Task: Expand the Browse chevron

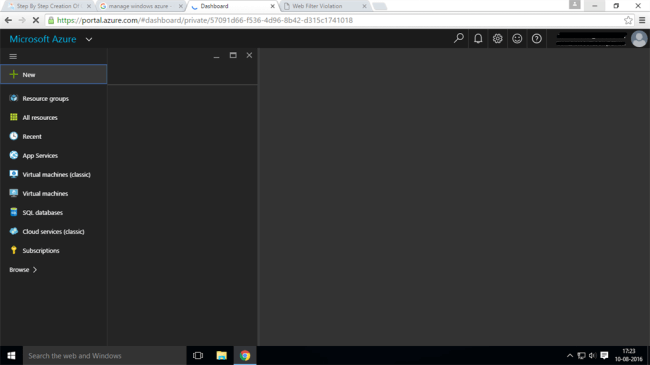Action: [35, 270]
